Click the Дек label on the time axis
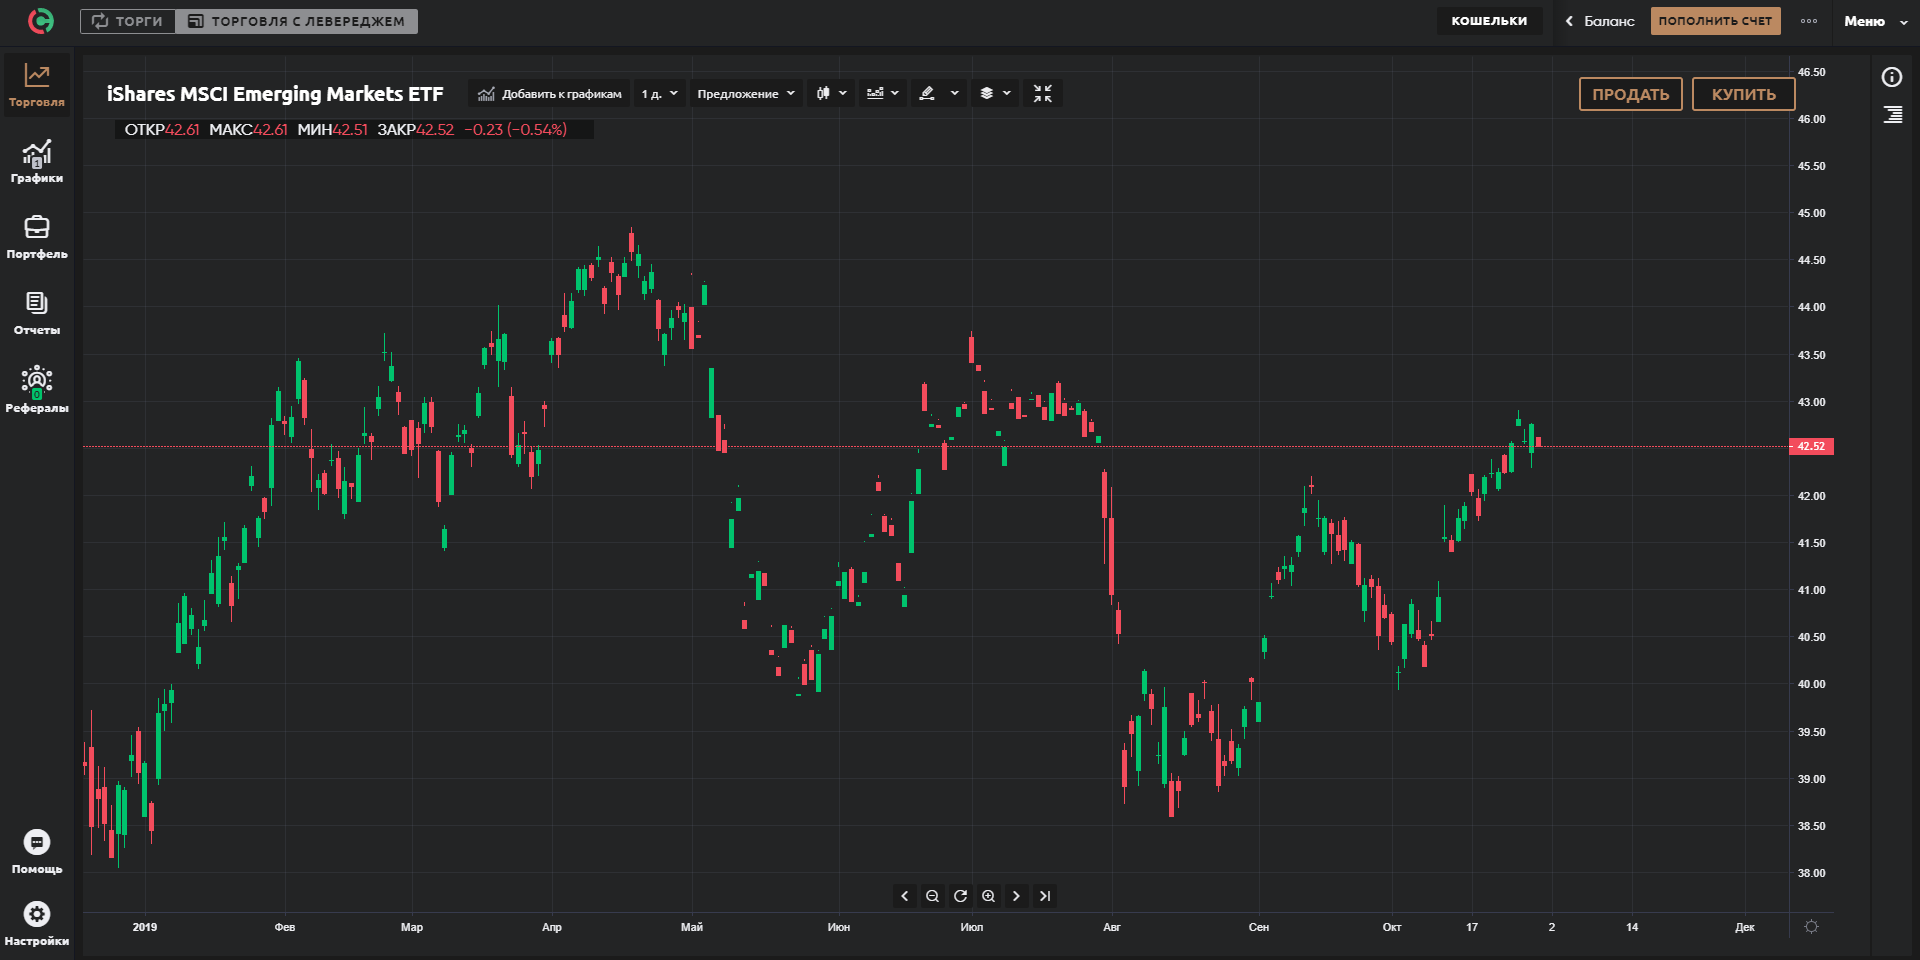1920x960 pixels. pyautogui.click(x=1745, y=927)
